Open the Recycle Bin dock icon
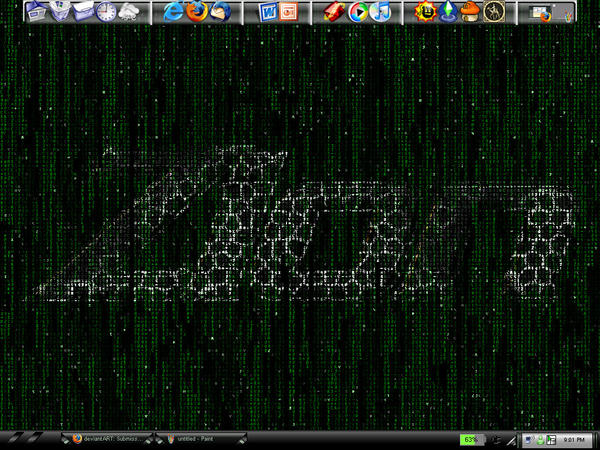The image size is (600, 450). click(x=60, y=11)
